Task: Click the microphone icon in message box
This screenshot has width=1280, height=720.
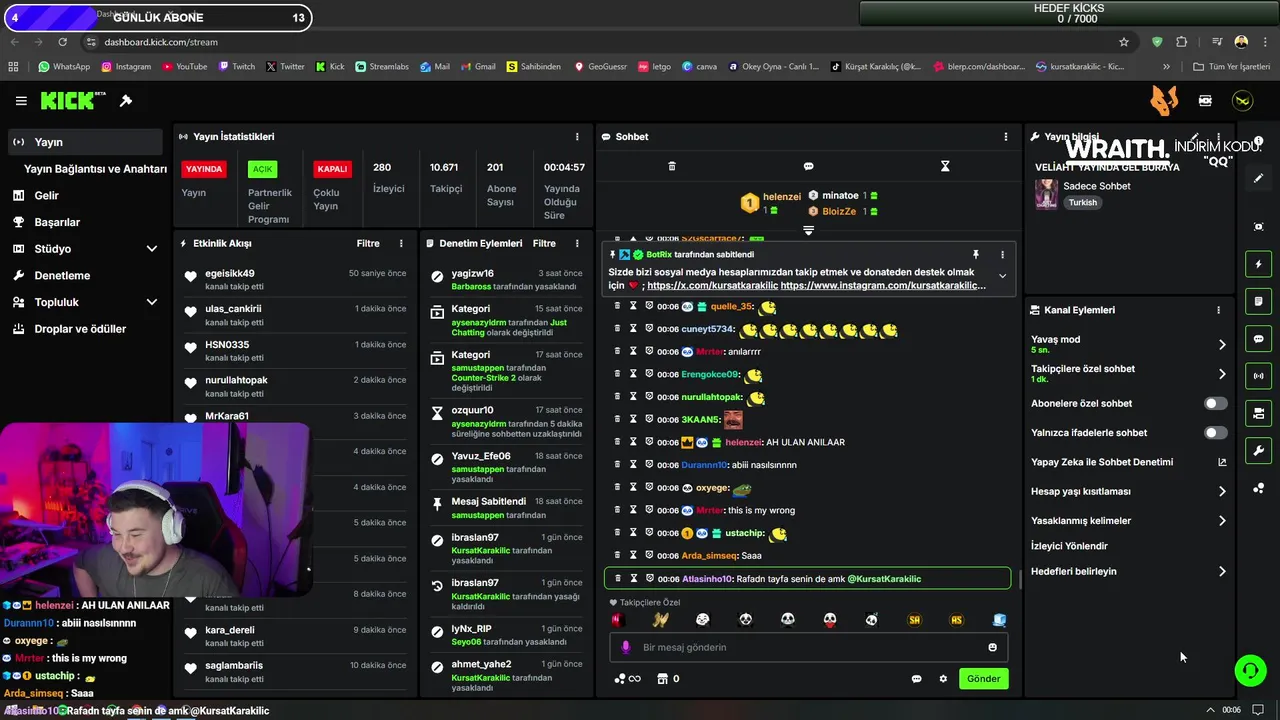Action: click(x=626, y=647)
